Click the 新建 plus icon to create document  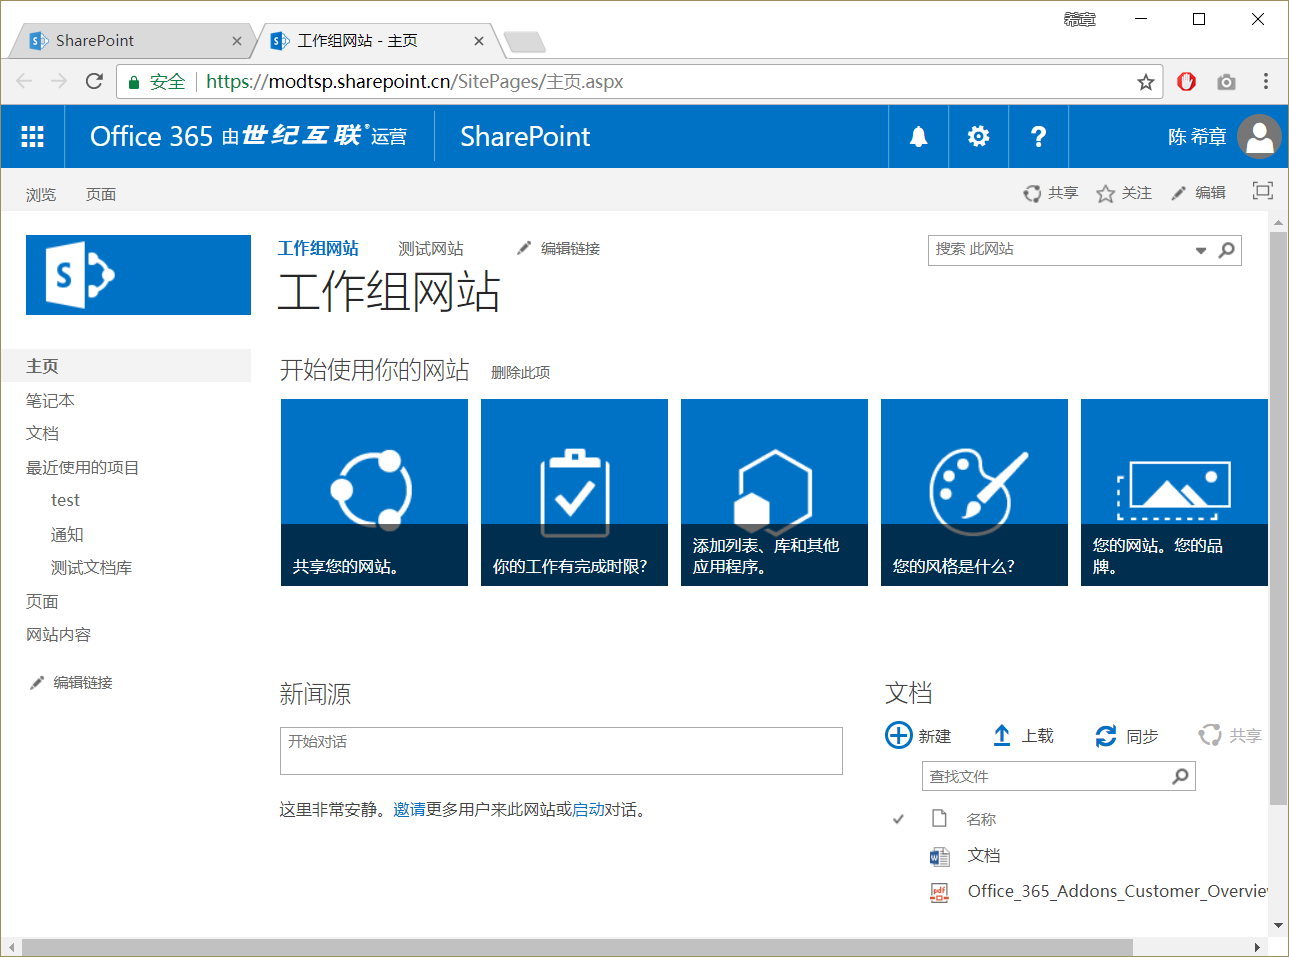coord(898,735)
